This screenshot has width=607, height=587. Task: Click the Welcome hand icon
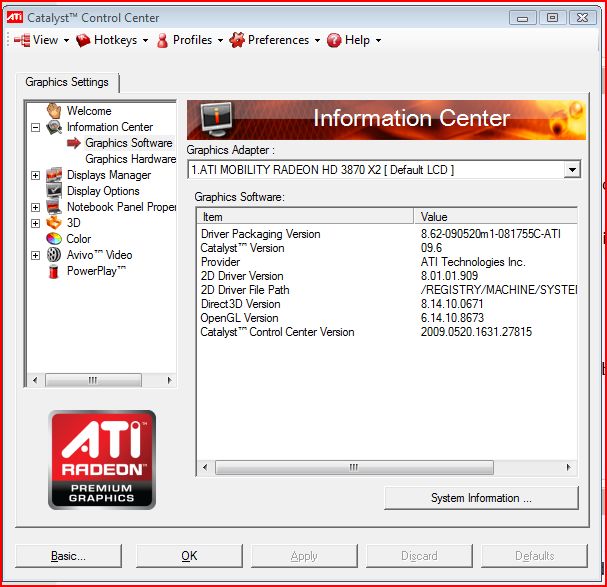pos(54,111)
